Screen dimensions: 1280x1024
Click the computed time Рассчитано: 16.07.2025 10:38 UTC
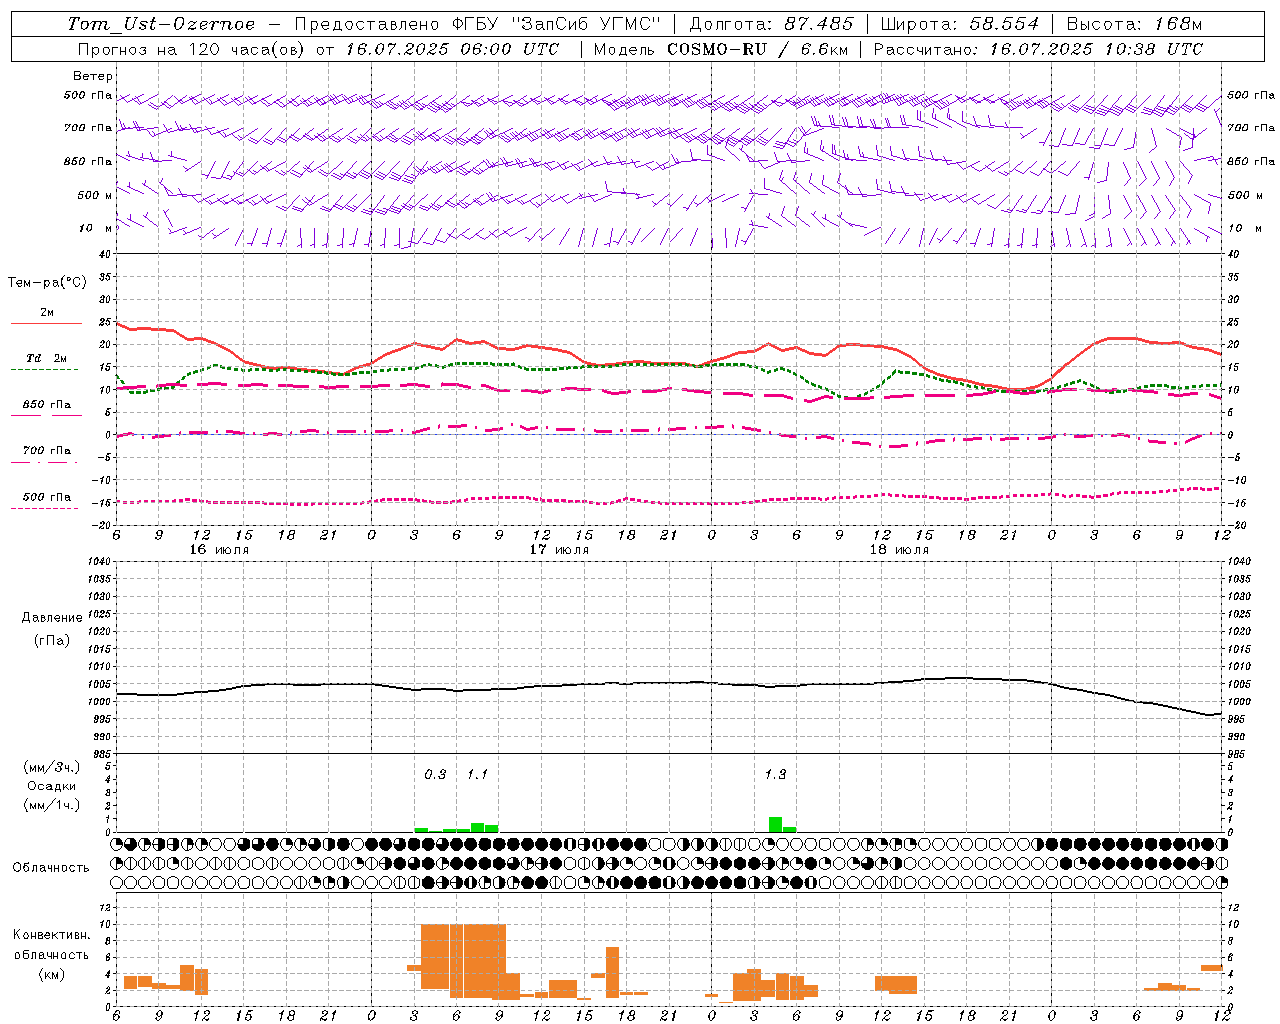pos(1039,49)
